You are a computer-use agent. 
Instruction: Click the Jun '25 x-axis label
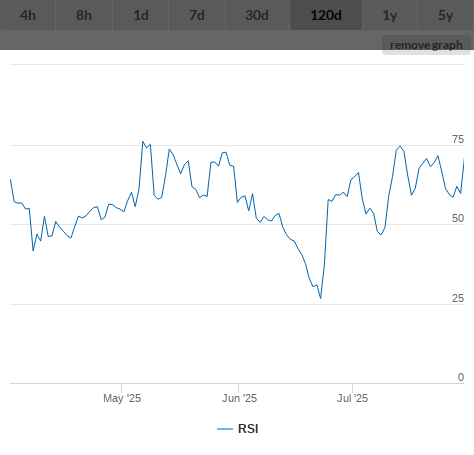click(239, 398)
